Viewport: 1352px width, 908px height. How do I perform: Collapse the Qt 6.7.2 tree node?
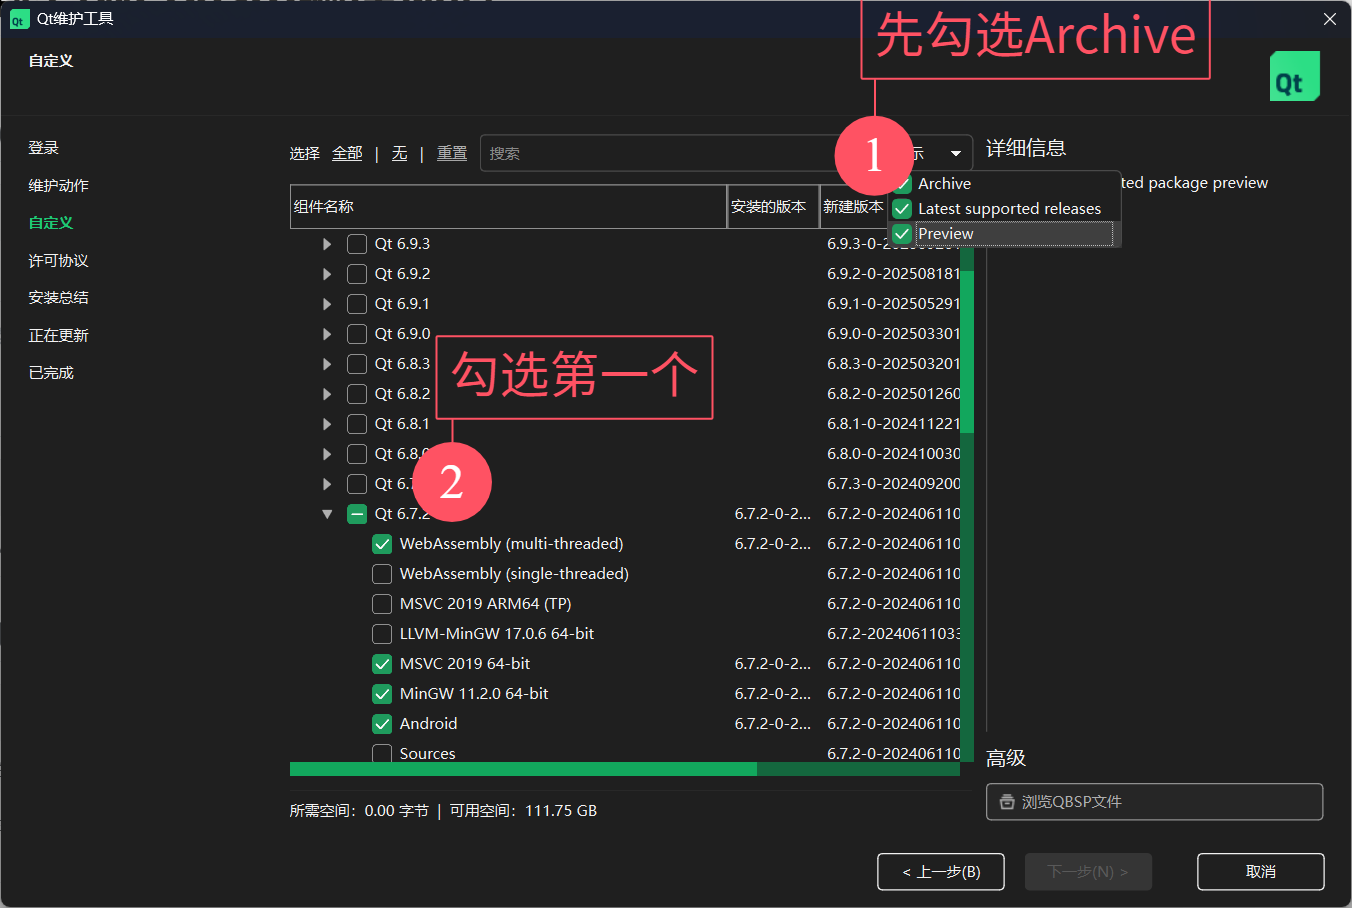(x=327, y=514)
